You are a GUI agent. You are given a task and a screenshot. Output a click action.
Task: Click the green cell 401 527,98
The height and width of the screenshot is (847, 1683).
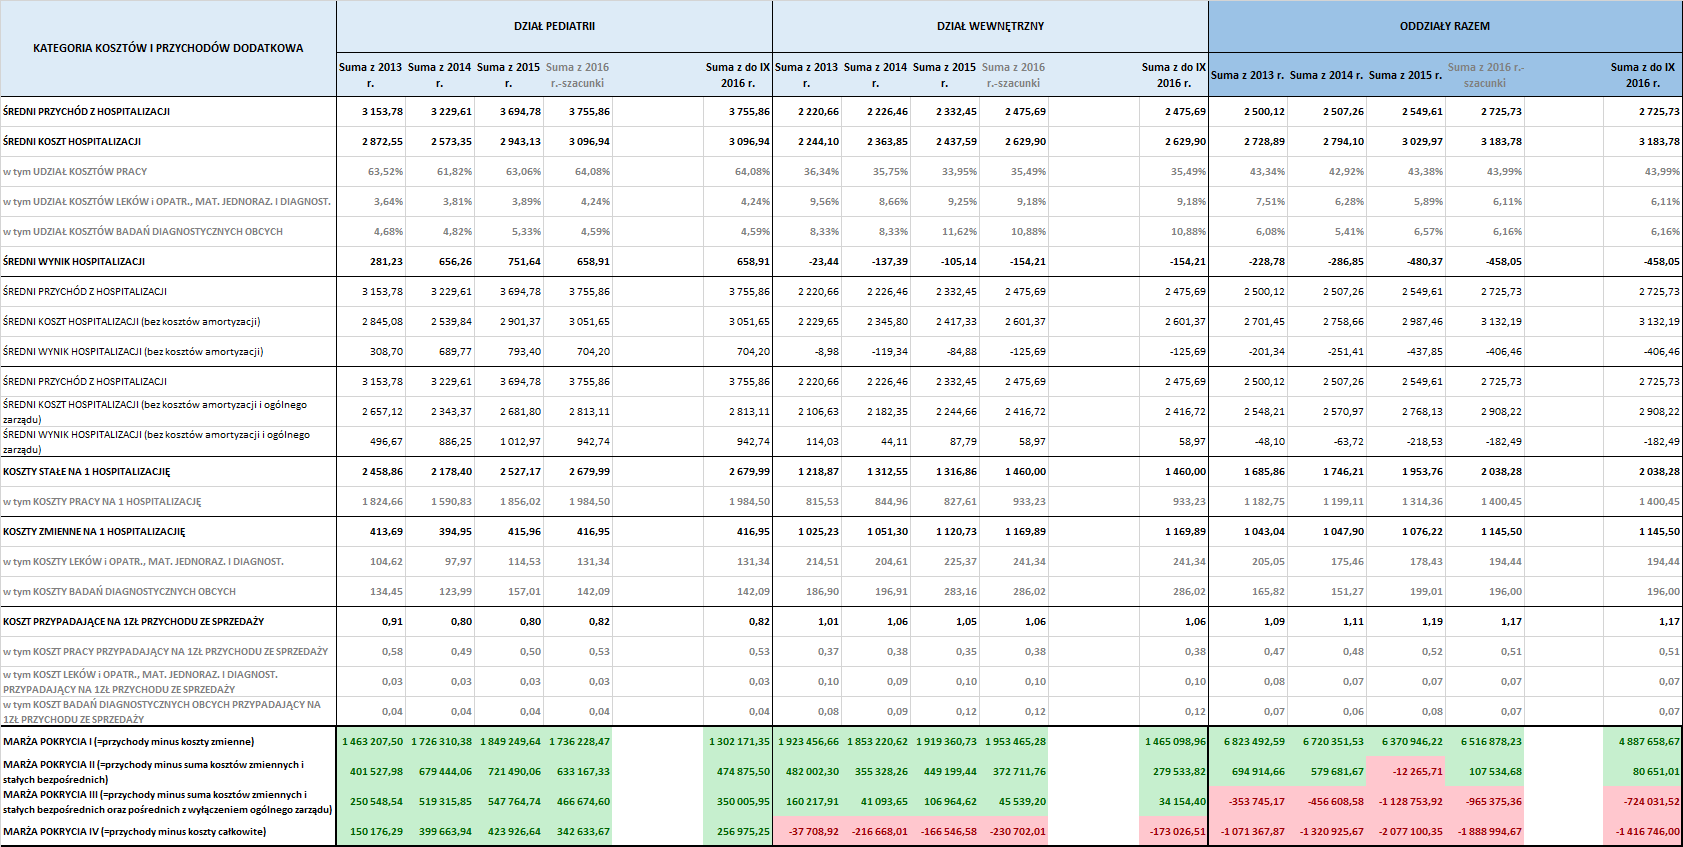(x=371, y=772)
